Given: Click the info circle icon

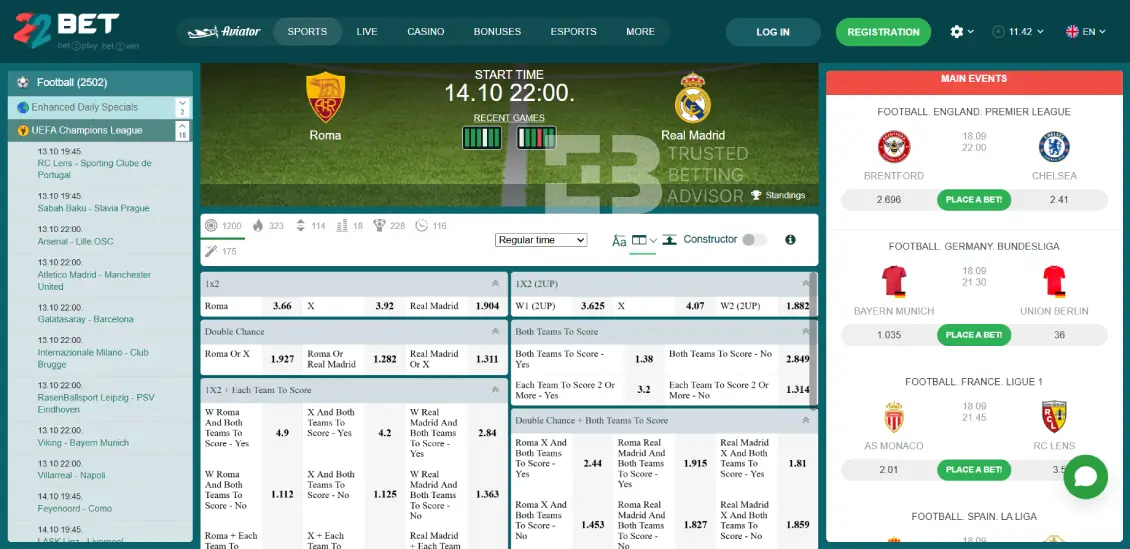Looking at the screenshot, I should (791, 240).
